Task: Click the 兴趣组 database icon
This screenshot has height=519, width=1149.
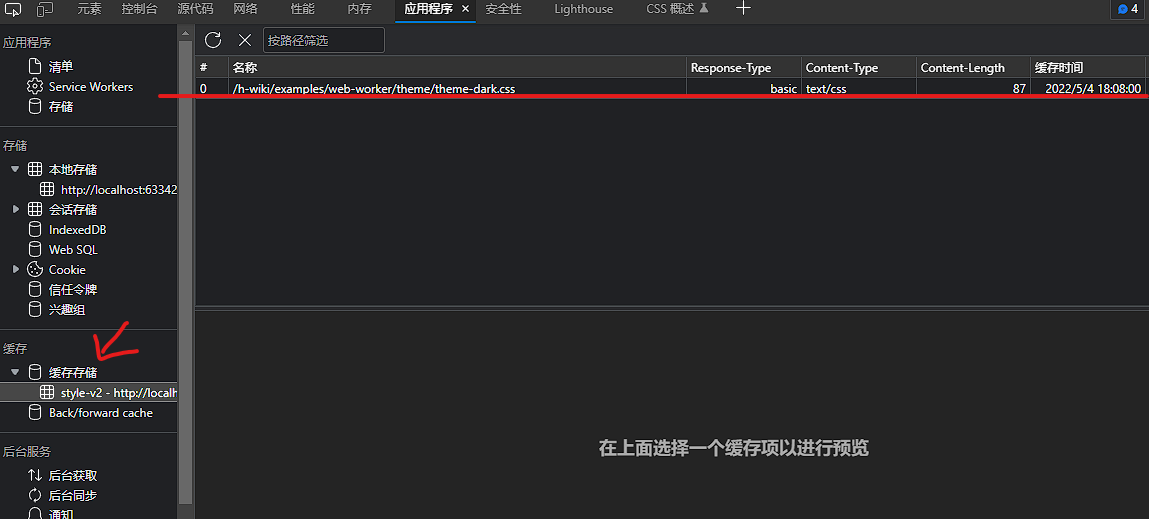Action: 34,310
